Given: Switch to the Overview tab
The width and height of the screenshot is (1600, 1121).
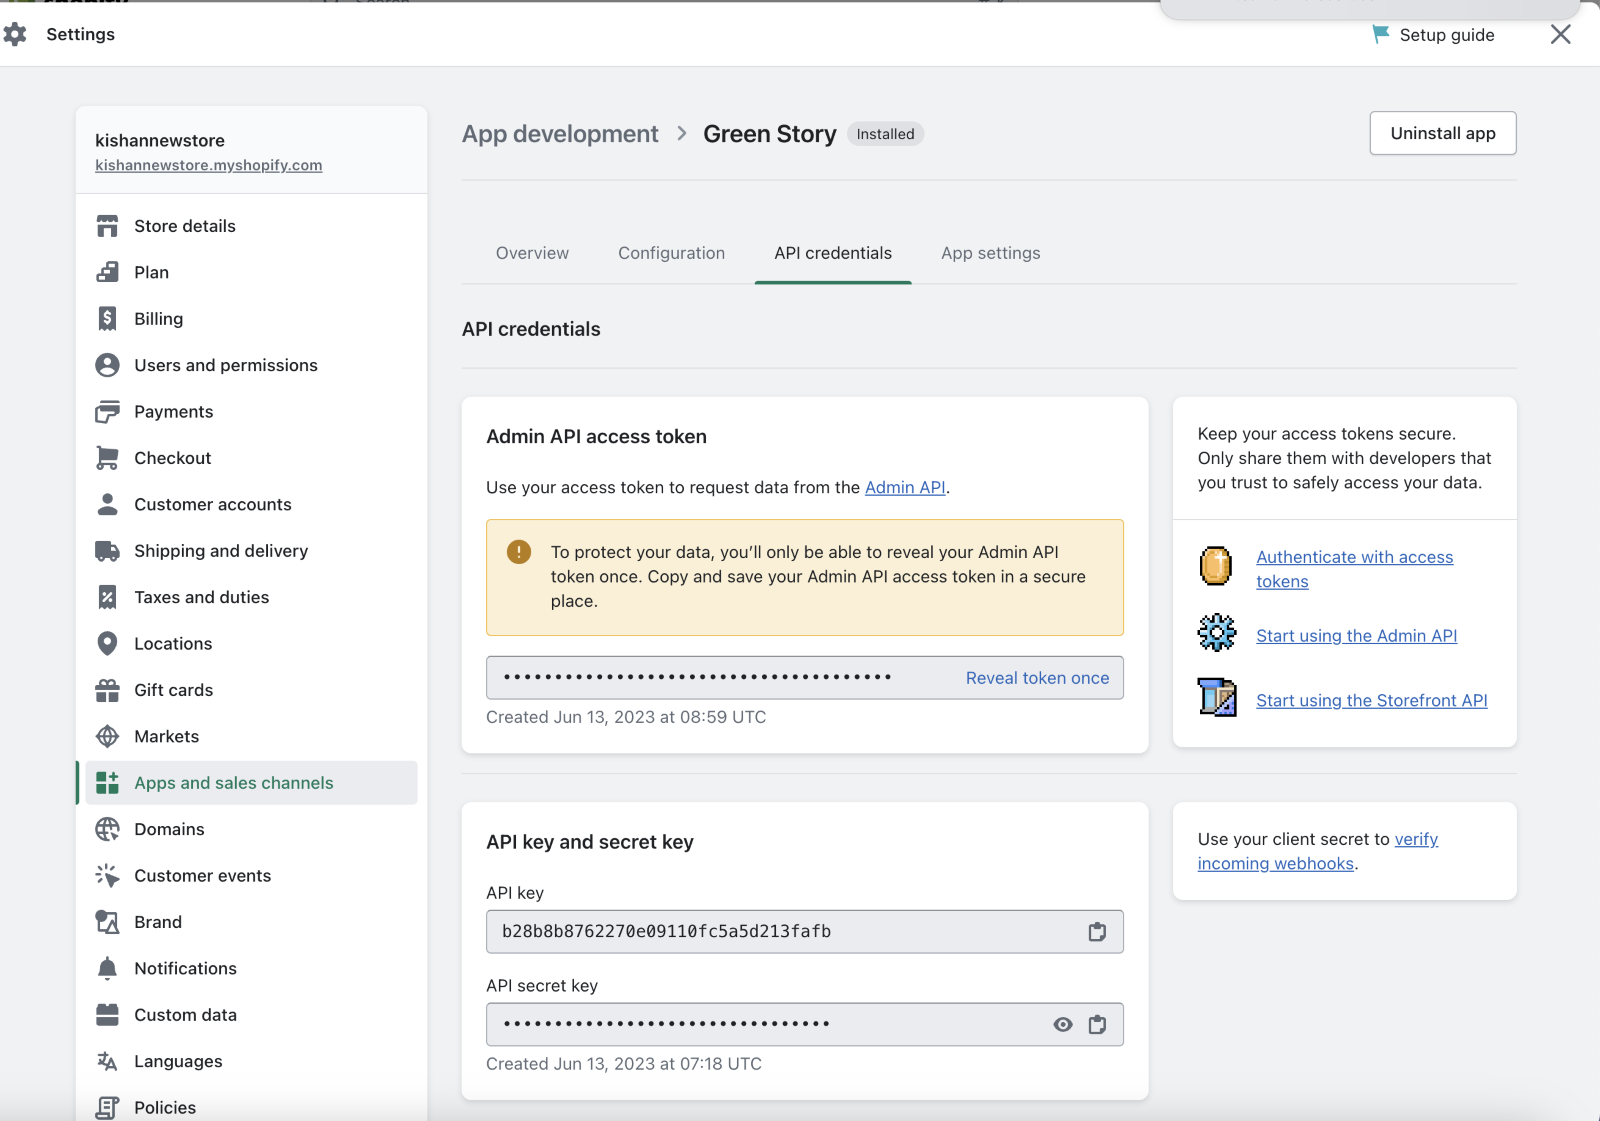Looking at the screenshot, I should click(532, 253).
